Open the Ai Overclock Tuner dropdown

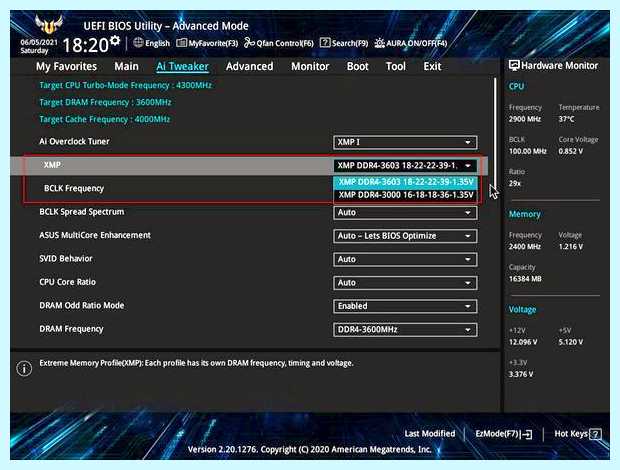tap(405, 142)
